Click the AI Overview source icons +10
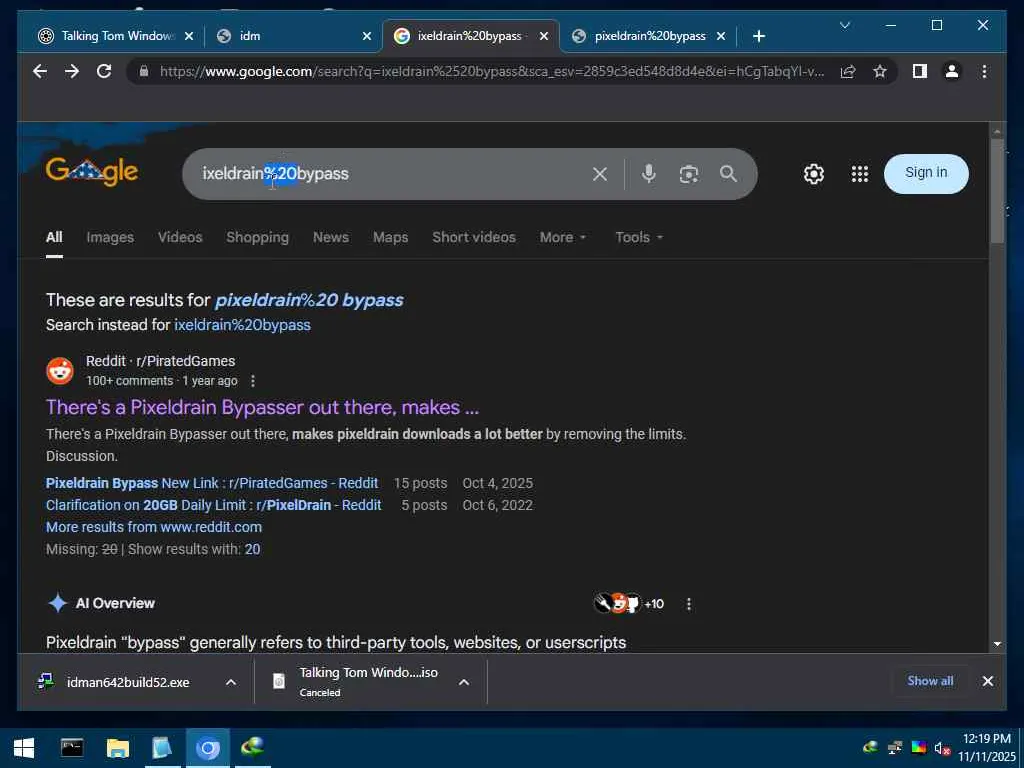This screenshot has width=1024, height=768. click(628, 603)
